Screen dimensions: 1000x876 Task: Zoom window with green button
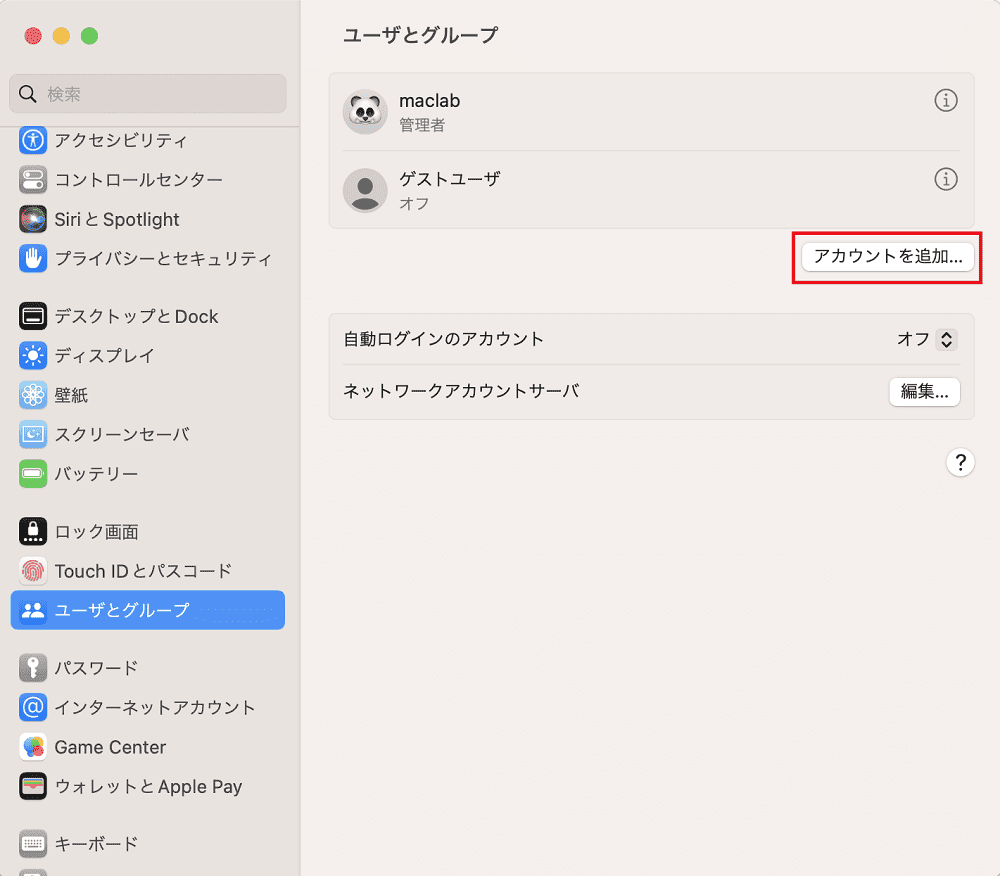[89, 36]
